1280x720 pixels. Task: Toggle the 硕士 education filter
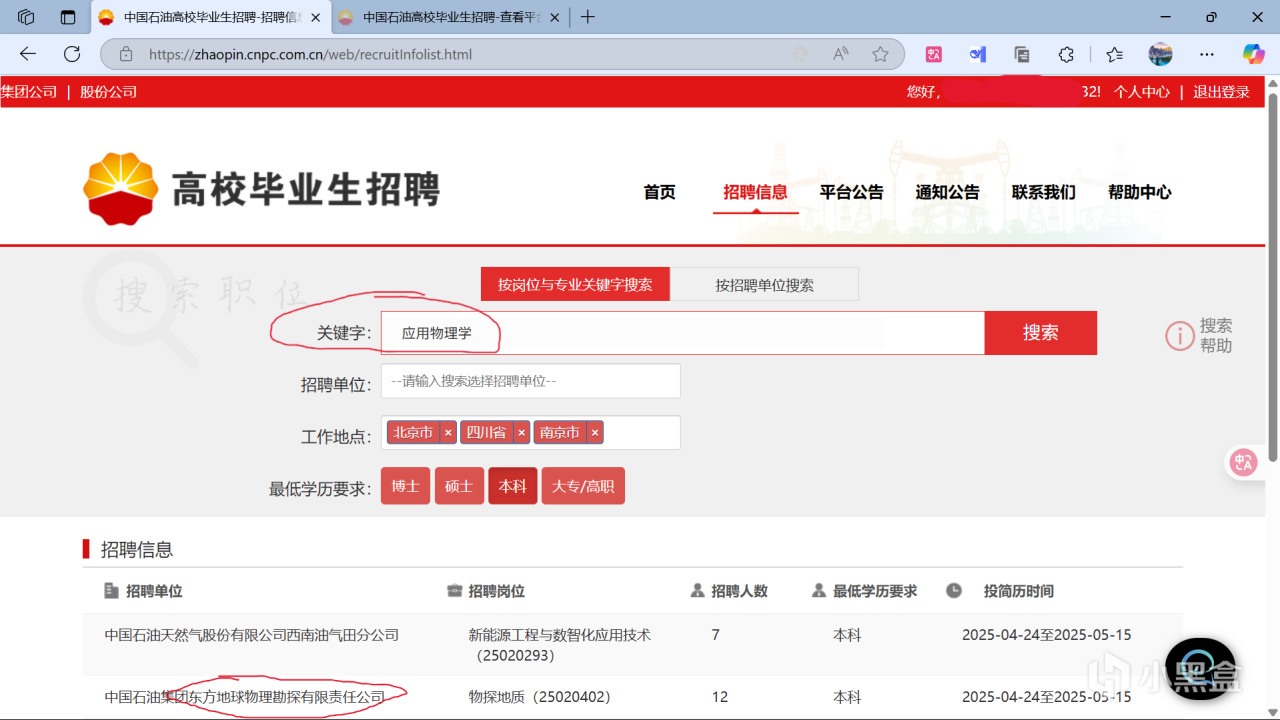[459, 486]
